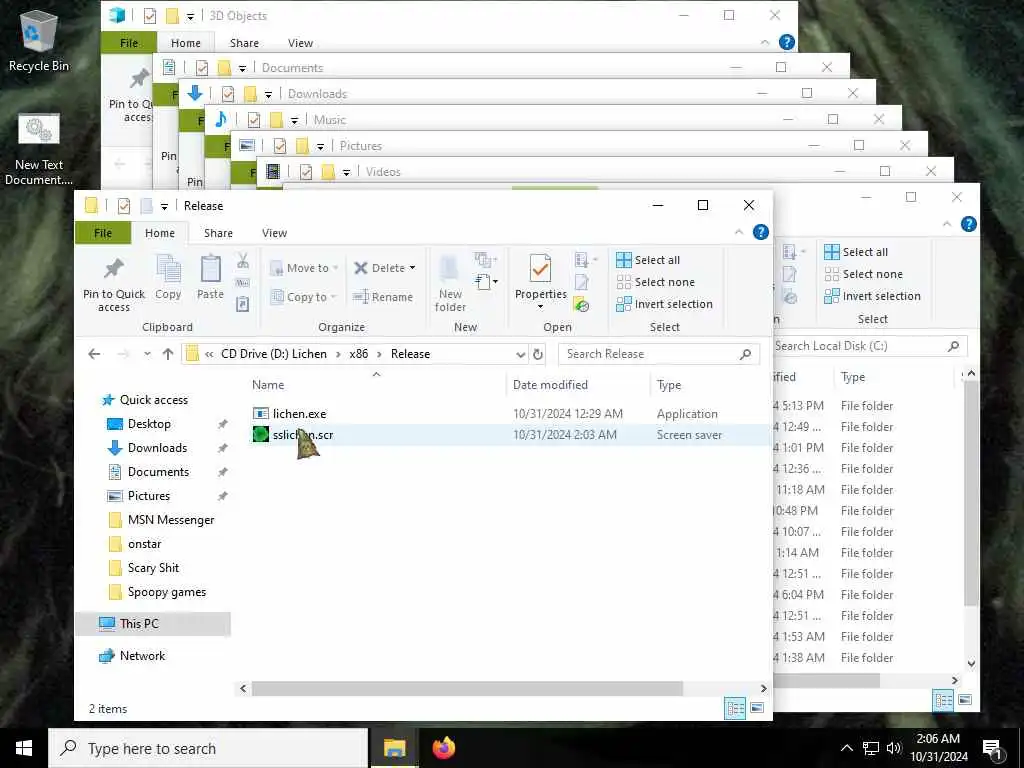Screen dimensions: 1024x768
Task: Open Firefox from the taskbar
Action: [443, 748]
